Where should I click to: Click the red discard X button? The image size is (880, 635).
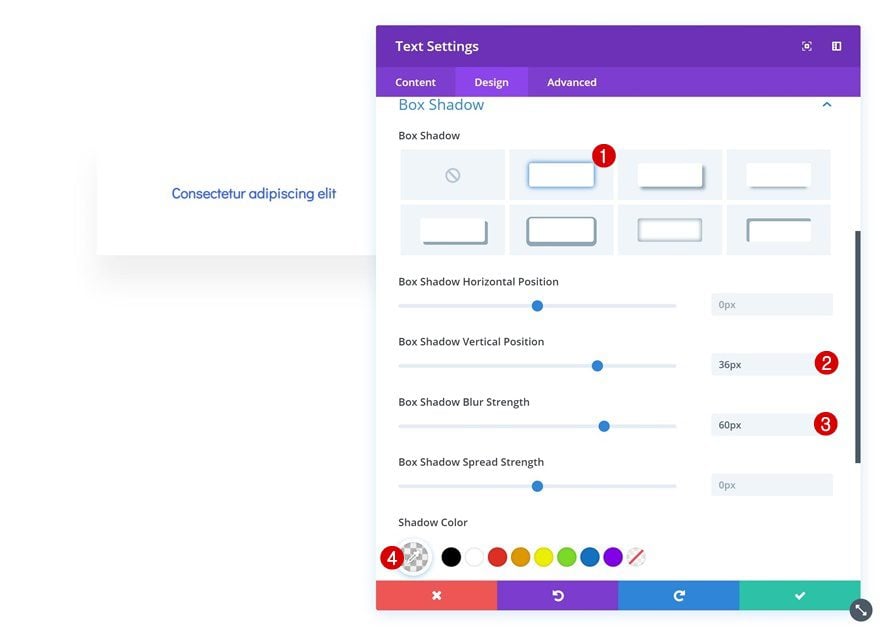(x=437, y=595)
